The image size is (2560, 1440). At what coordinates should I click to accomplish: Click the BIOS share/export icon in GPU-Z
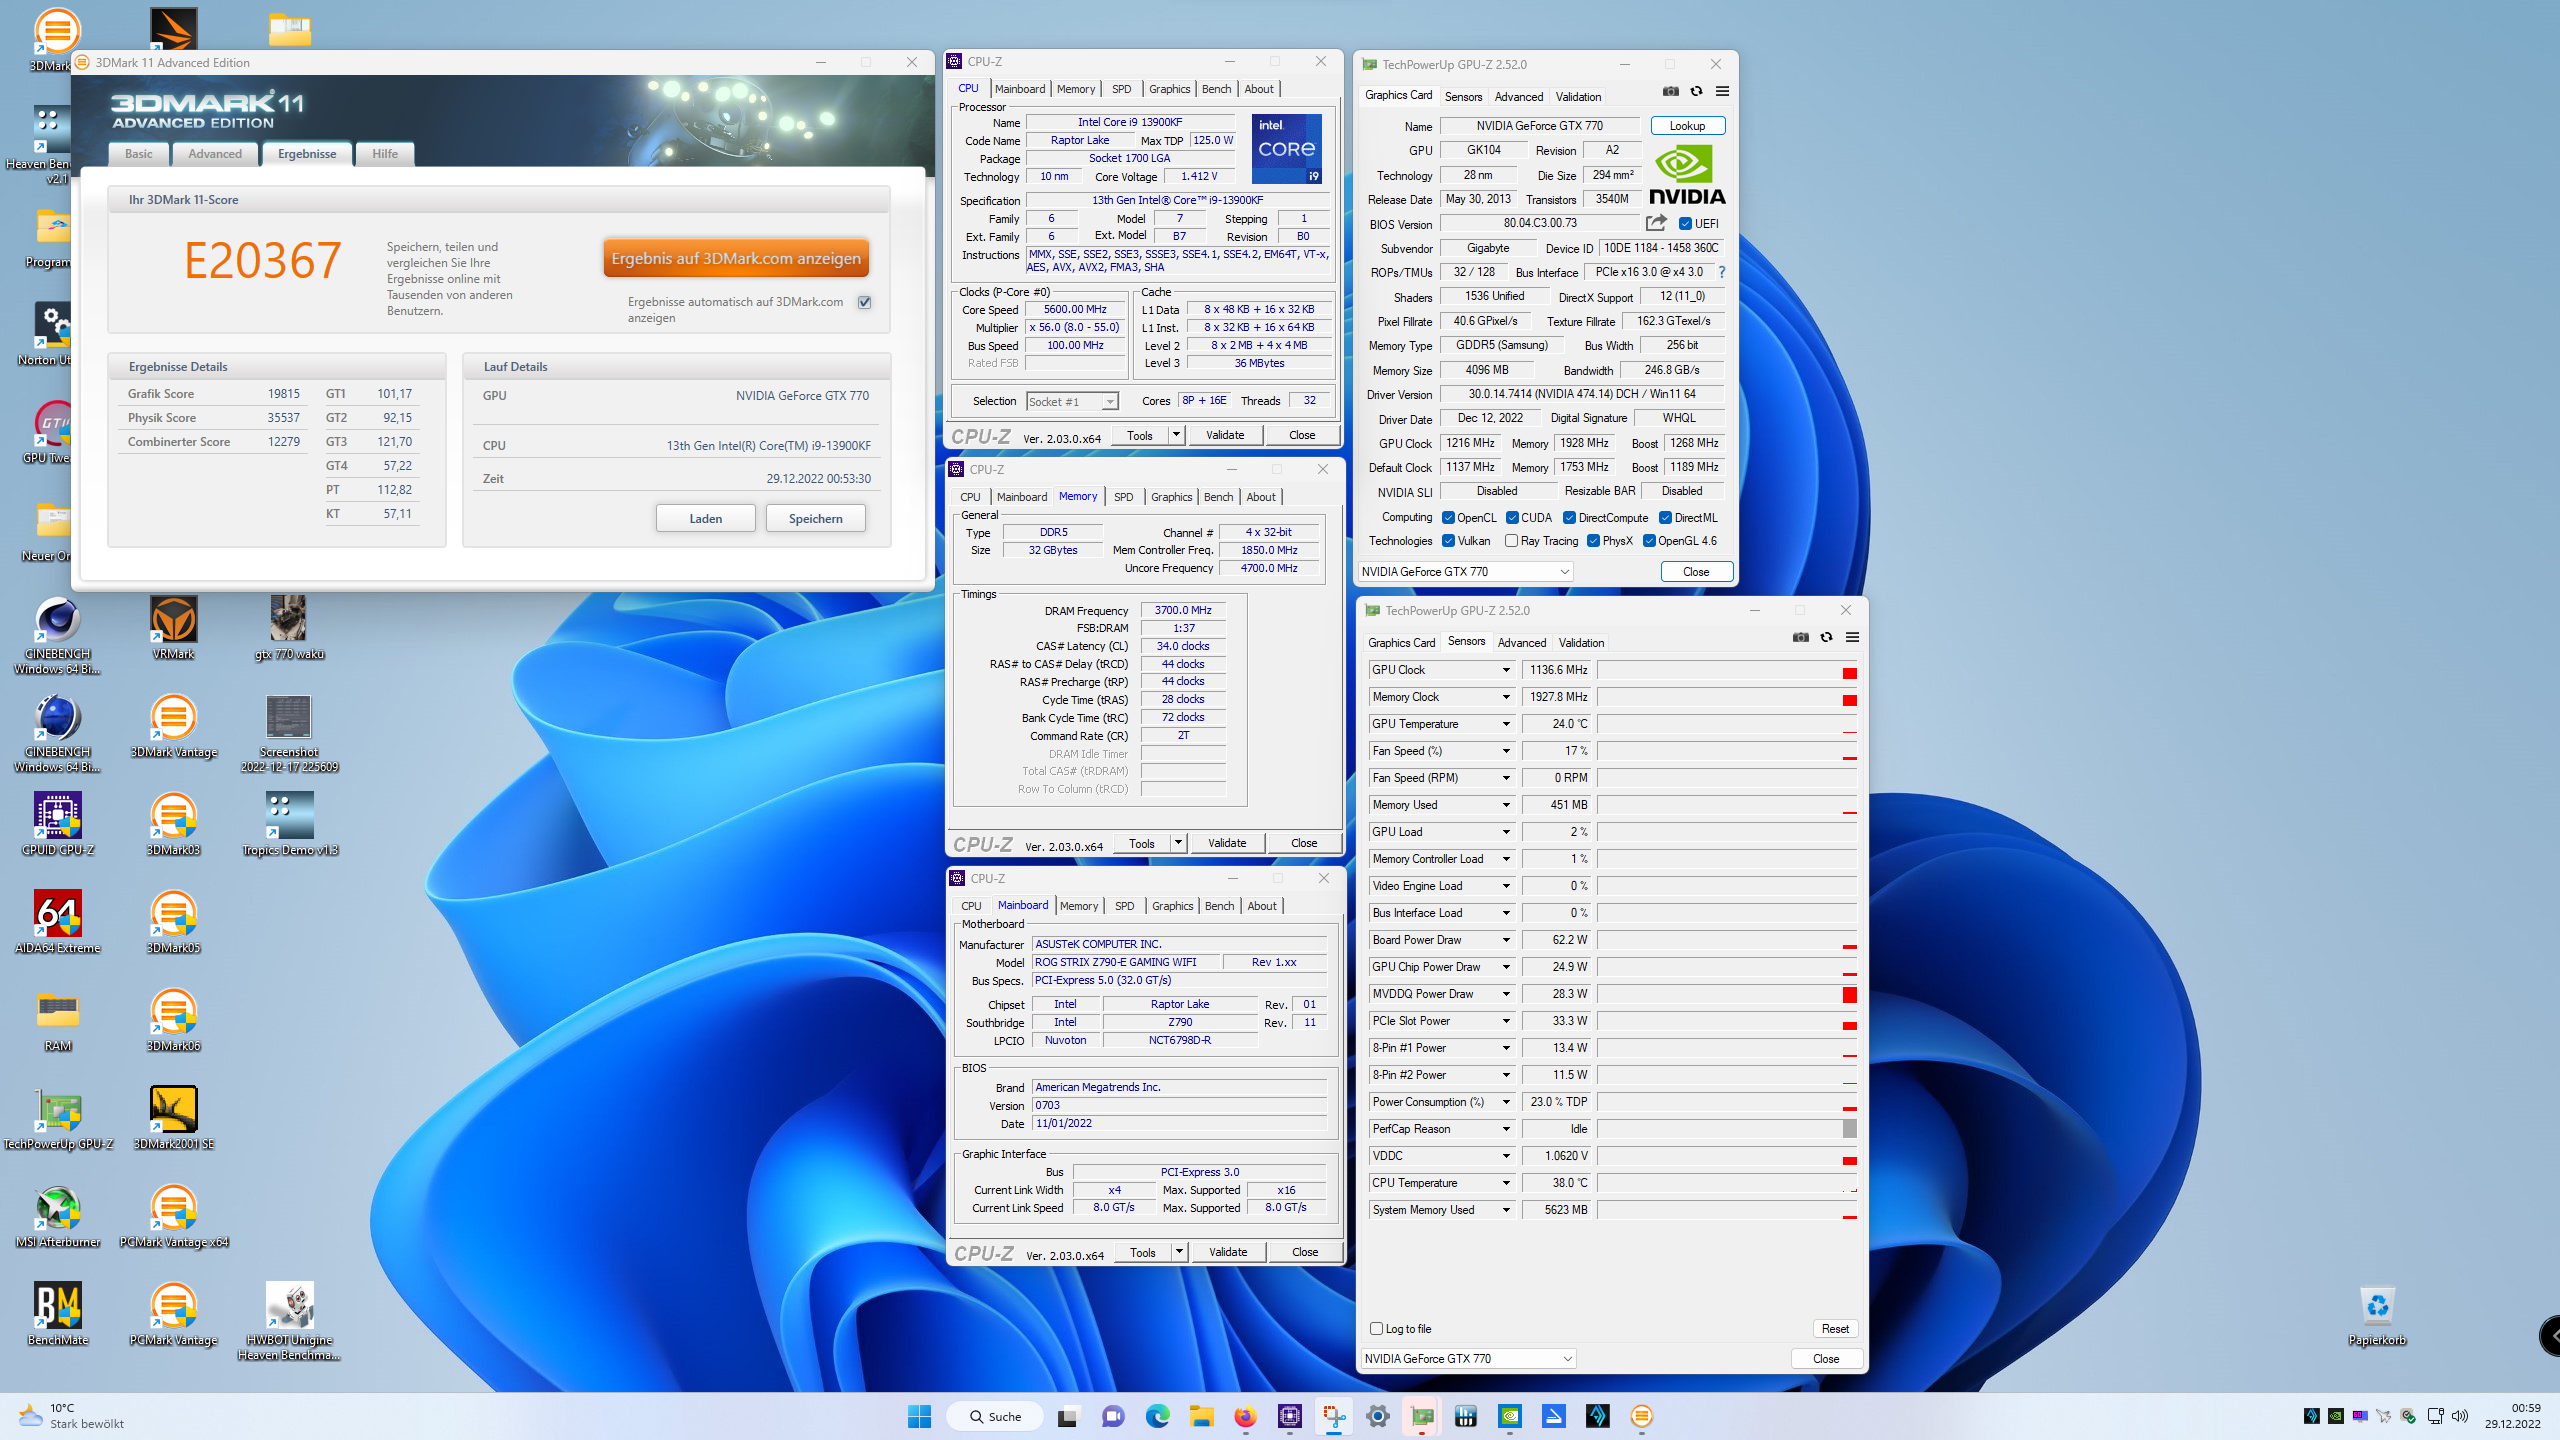(x=1657, y=223)
